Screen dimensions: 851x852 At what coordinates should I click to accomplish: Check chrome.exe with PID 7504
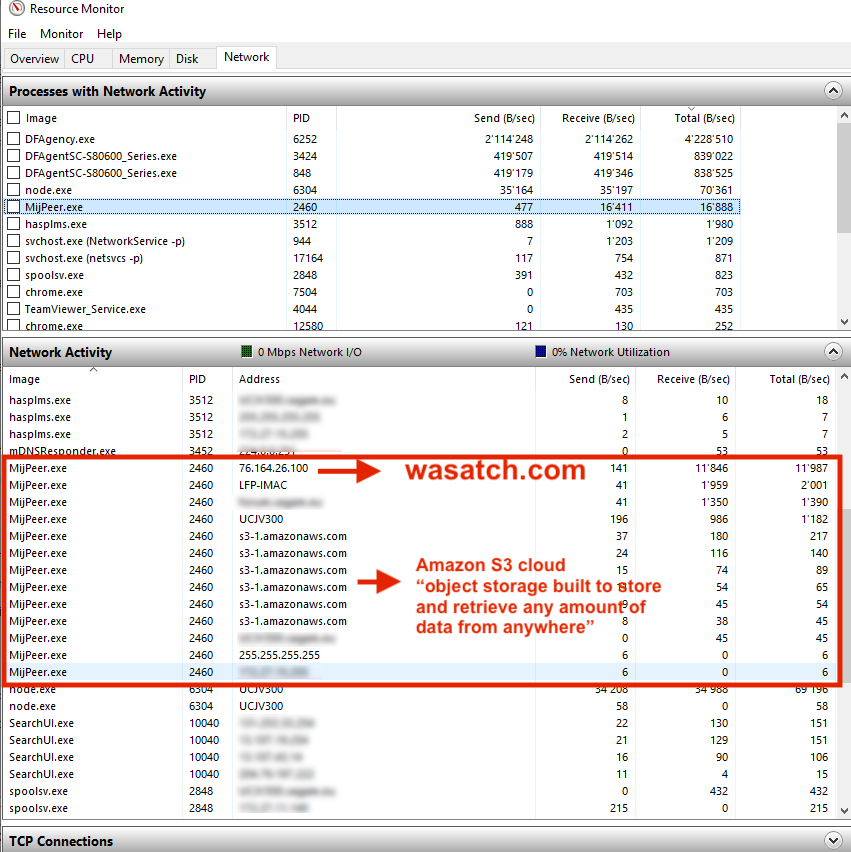click(14, 292)
